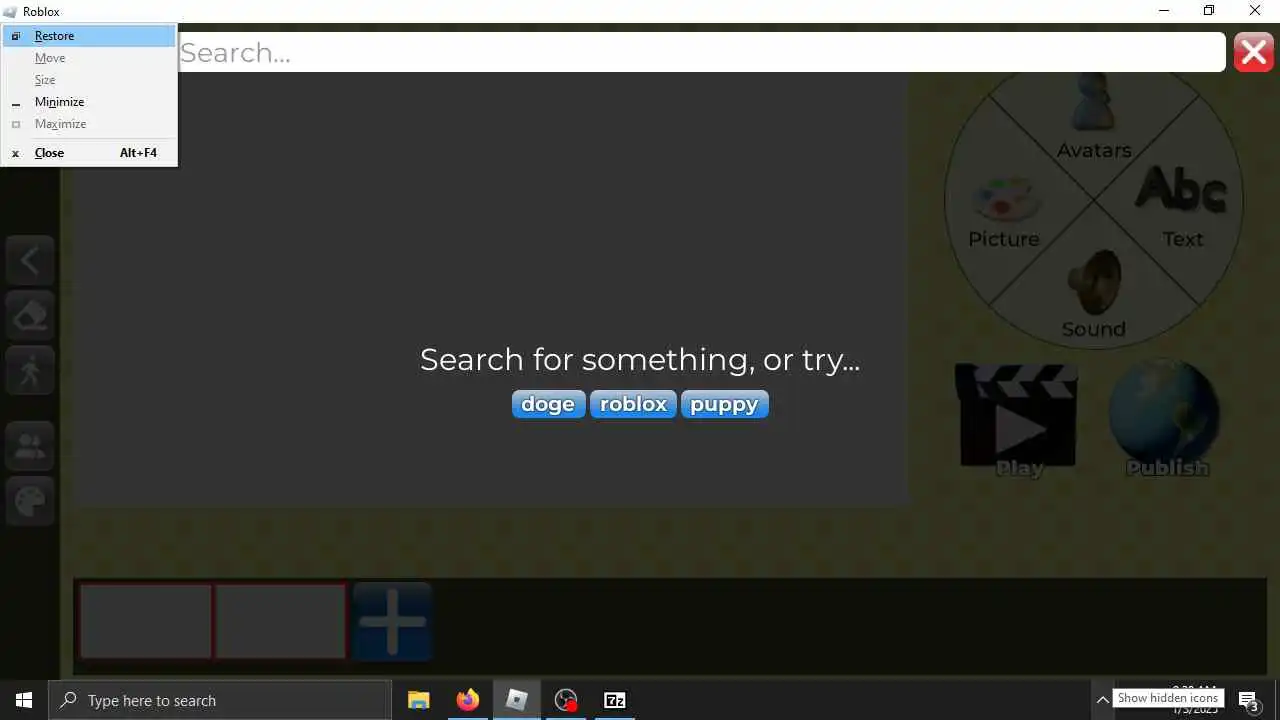Open the notification center icon
Screen dimensions: 1280x720
coord(1249,700)
